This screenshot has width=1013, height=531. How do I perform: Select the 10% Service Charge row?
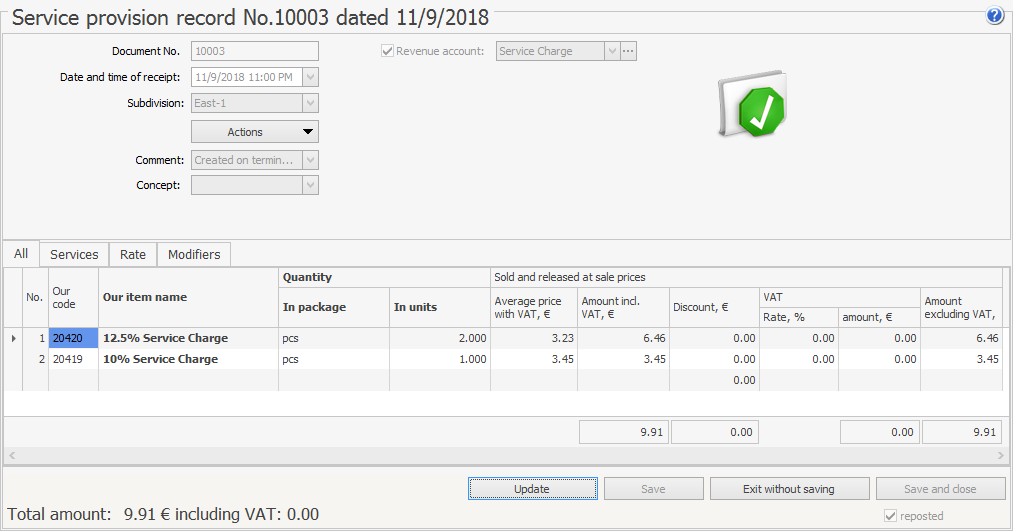160,359
